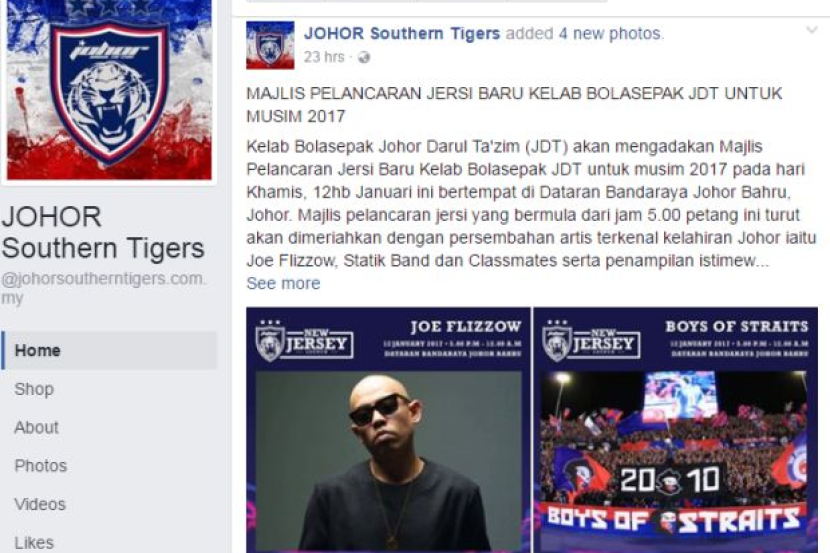Click the small JDT avatar beside post

click(x=270, y=45)
